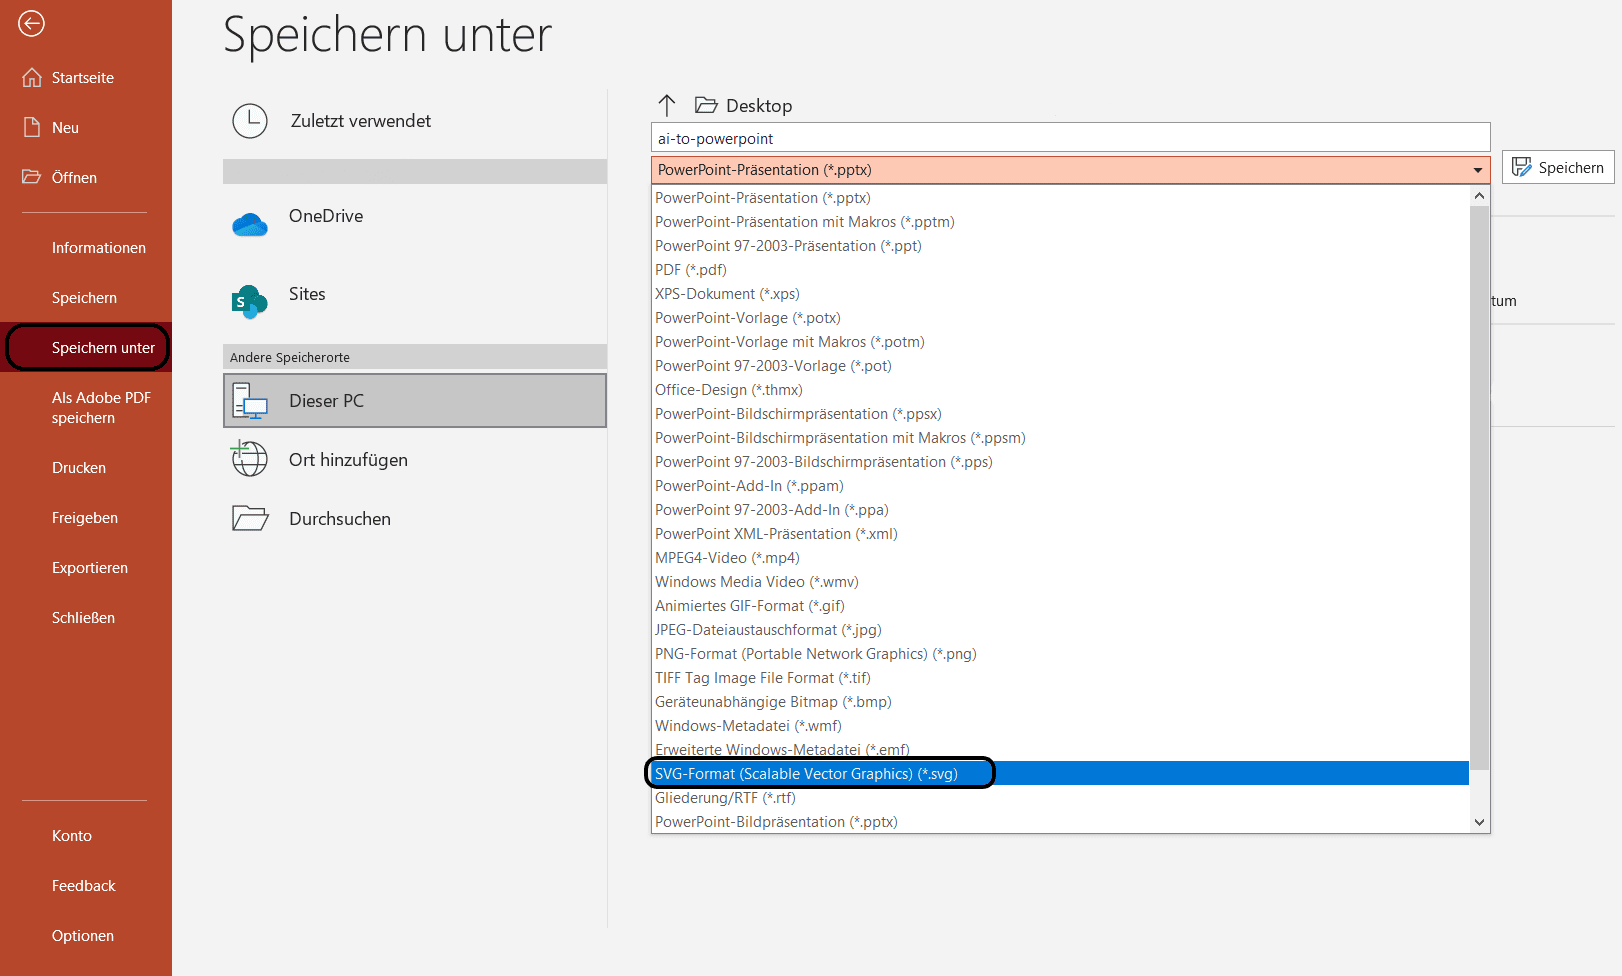Choose PDF as the save format
The width and height of the screenshot is (1622, 976).
689,269
